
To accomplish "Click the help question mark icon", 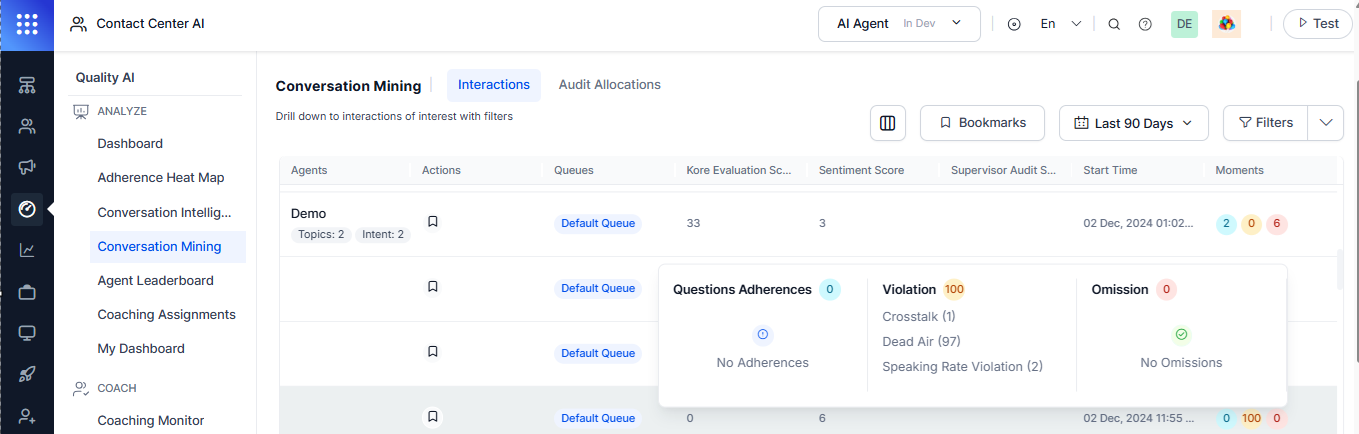I will (1145, 24).
